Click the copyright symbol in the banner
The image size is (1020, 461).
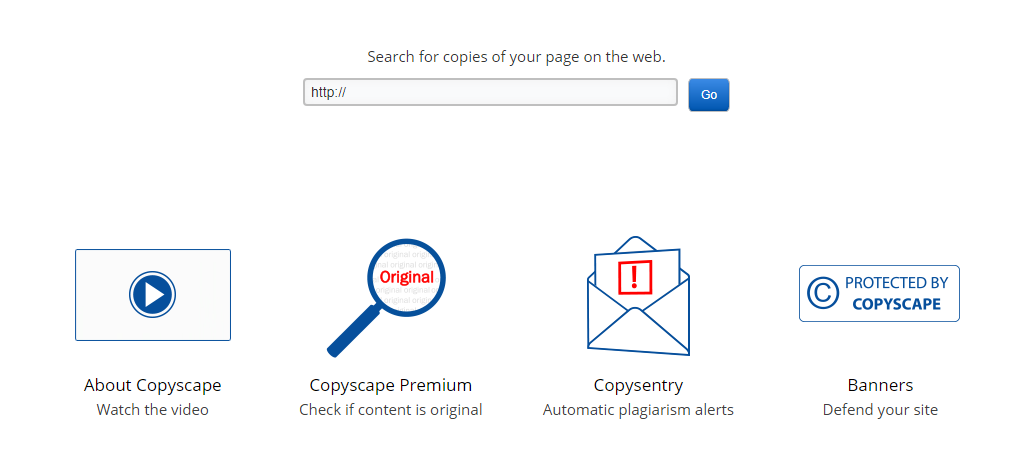(x=823, y=293)
